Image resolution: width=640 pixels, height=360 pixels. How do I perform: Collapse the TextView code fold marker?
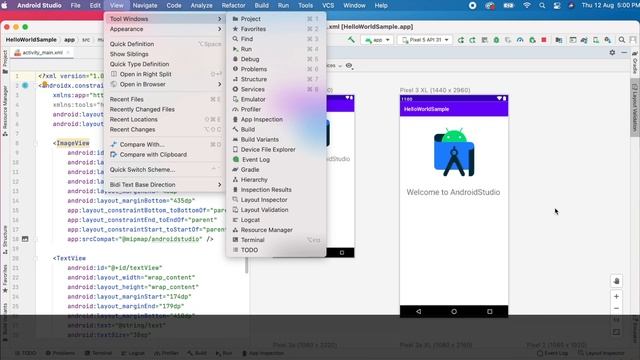35,258
